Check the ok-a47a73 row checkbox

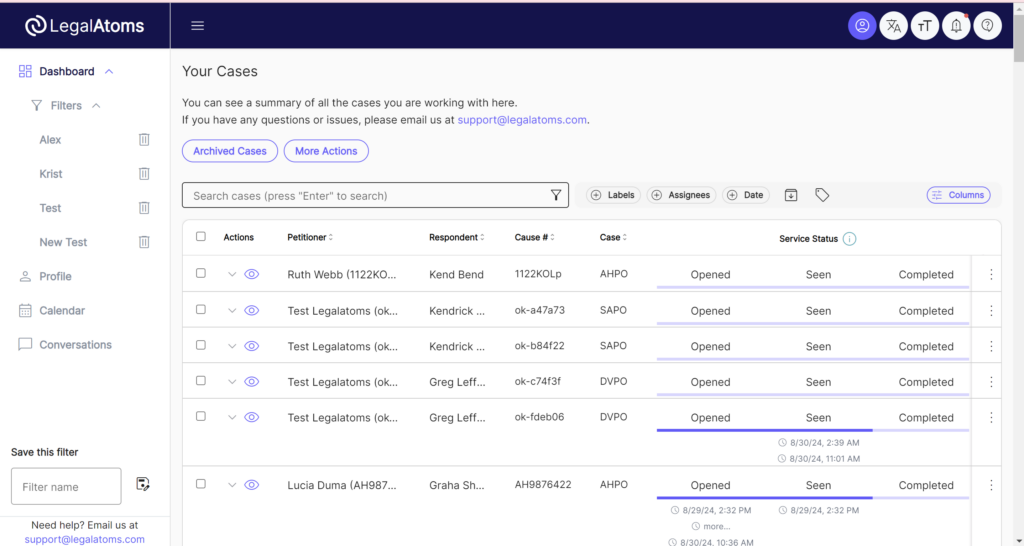click(200, 309)
